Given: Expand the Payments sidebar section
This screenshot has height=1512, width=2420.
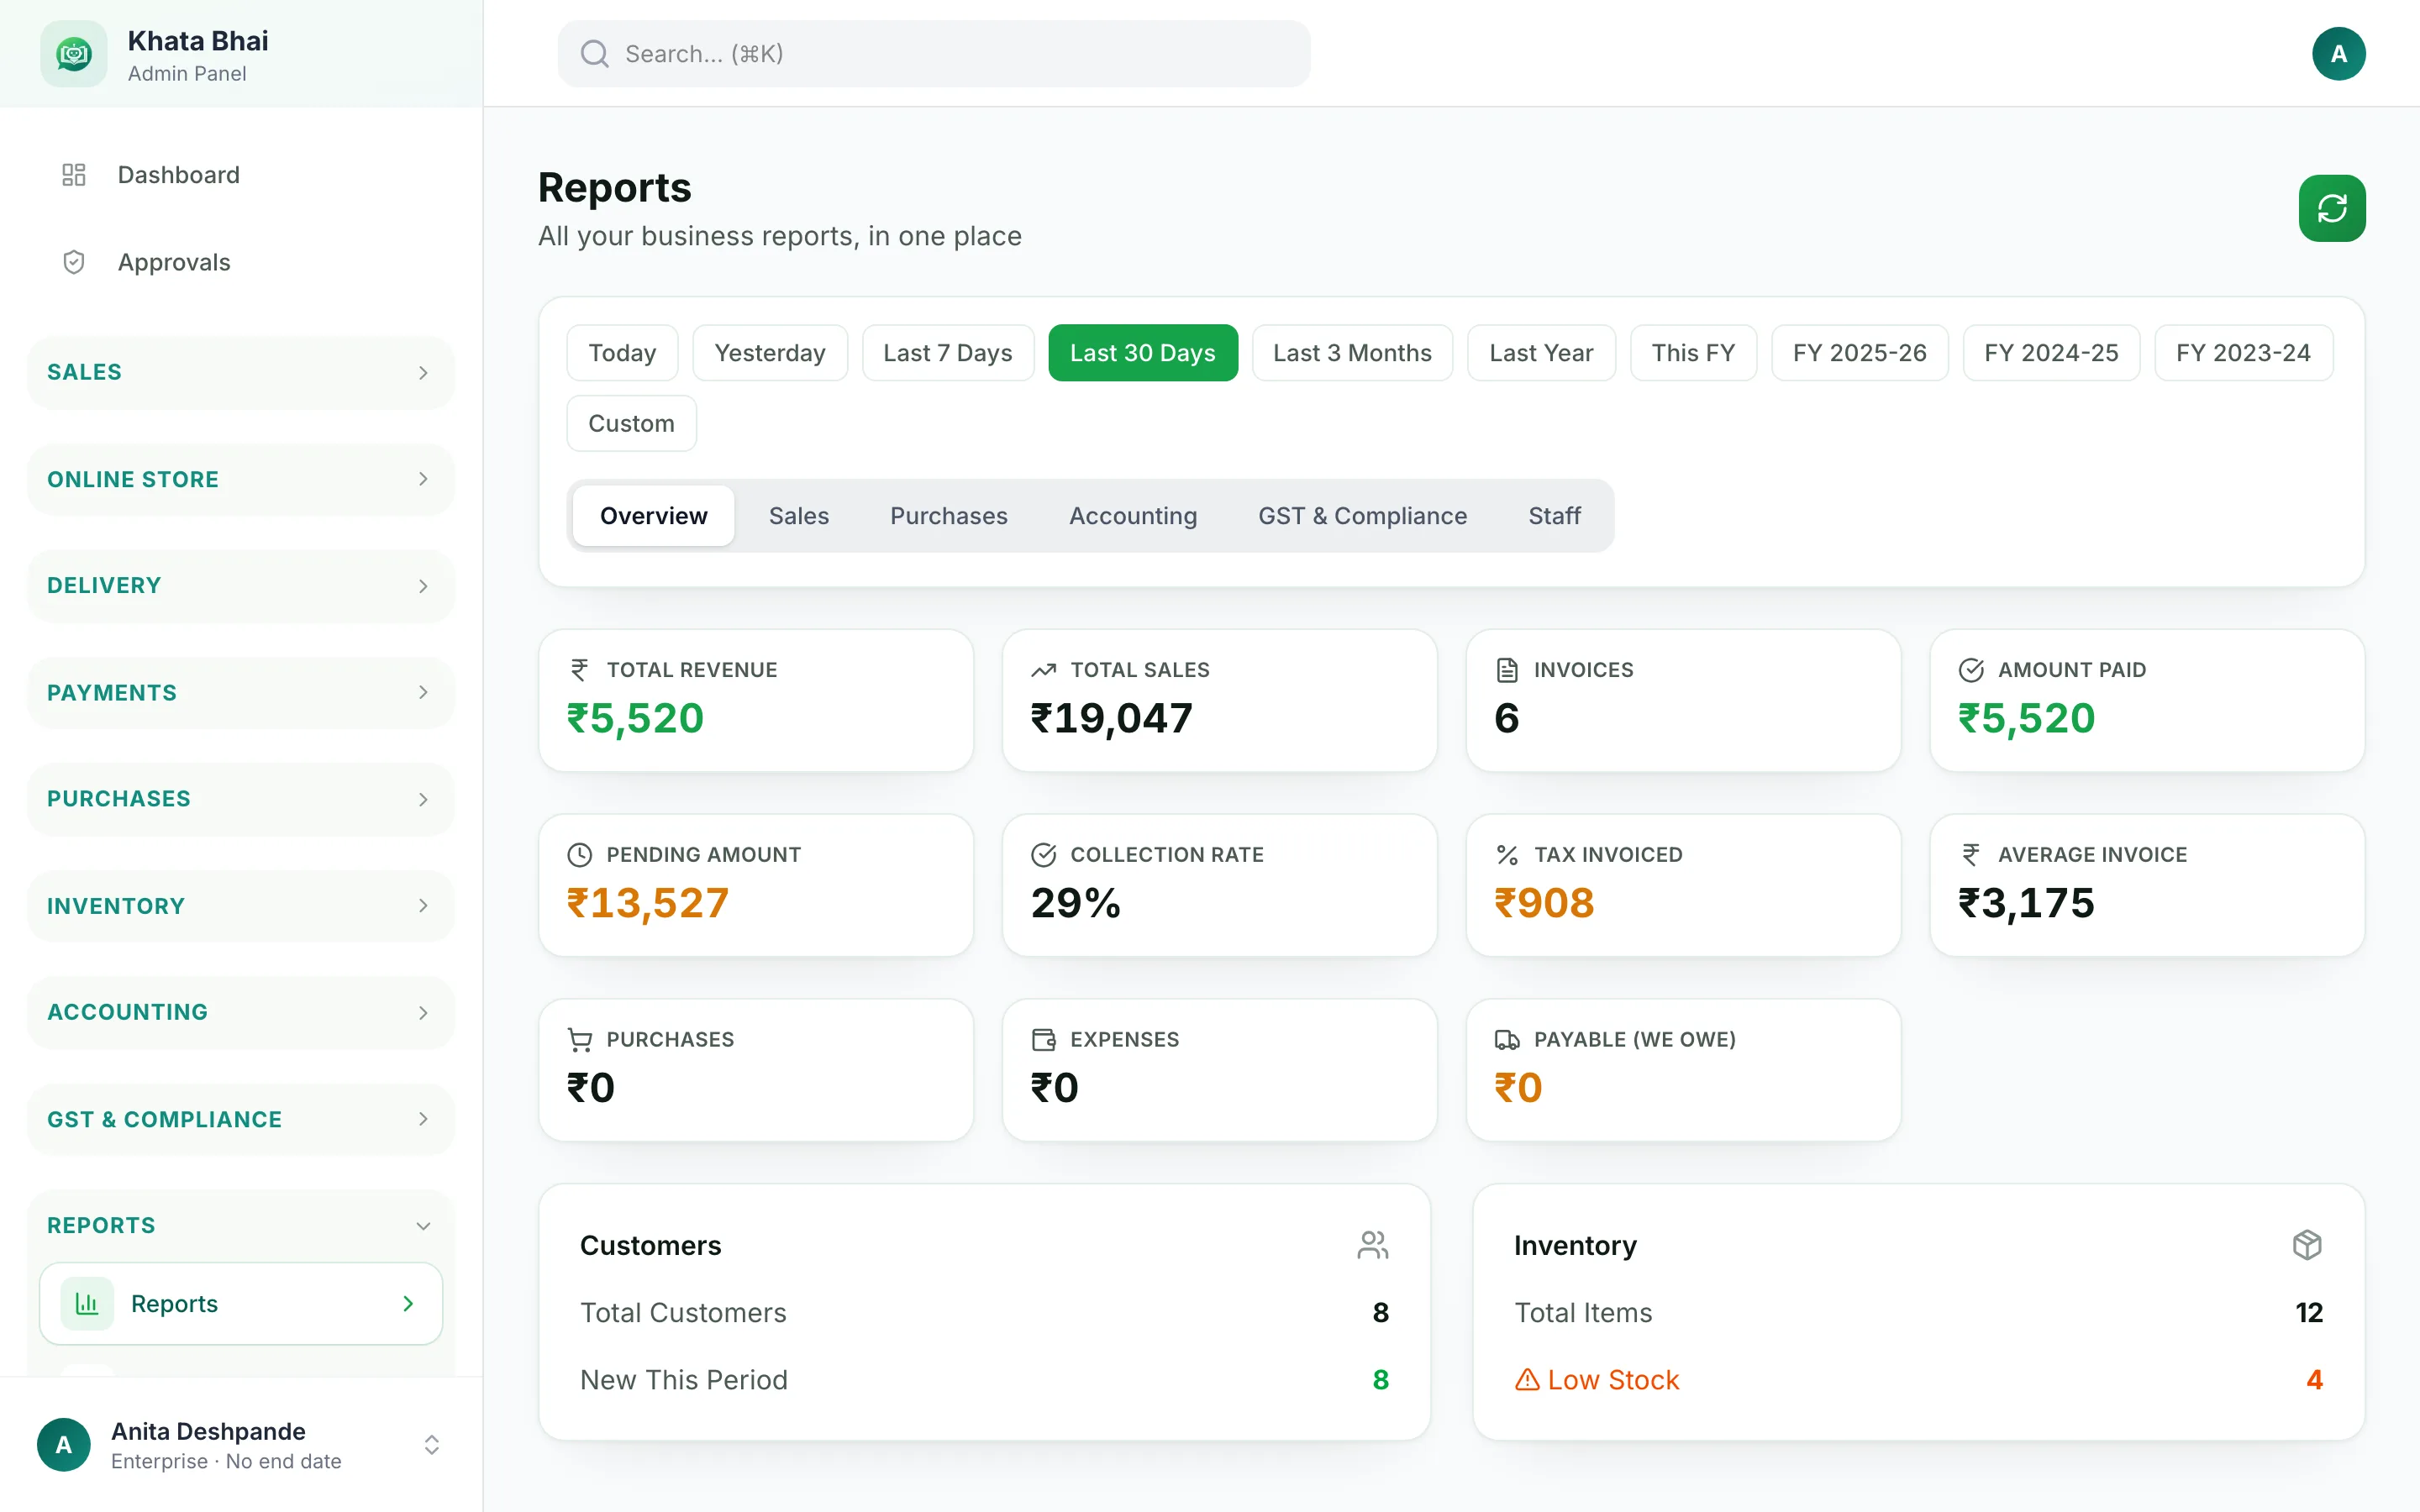Looking at the screenshot, I should pyautogui.click(x=241, y=692).
